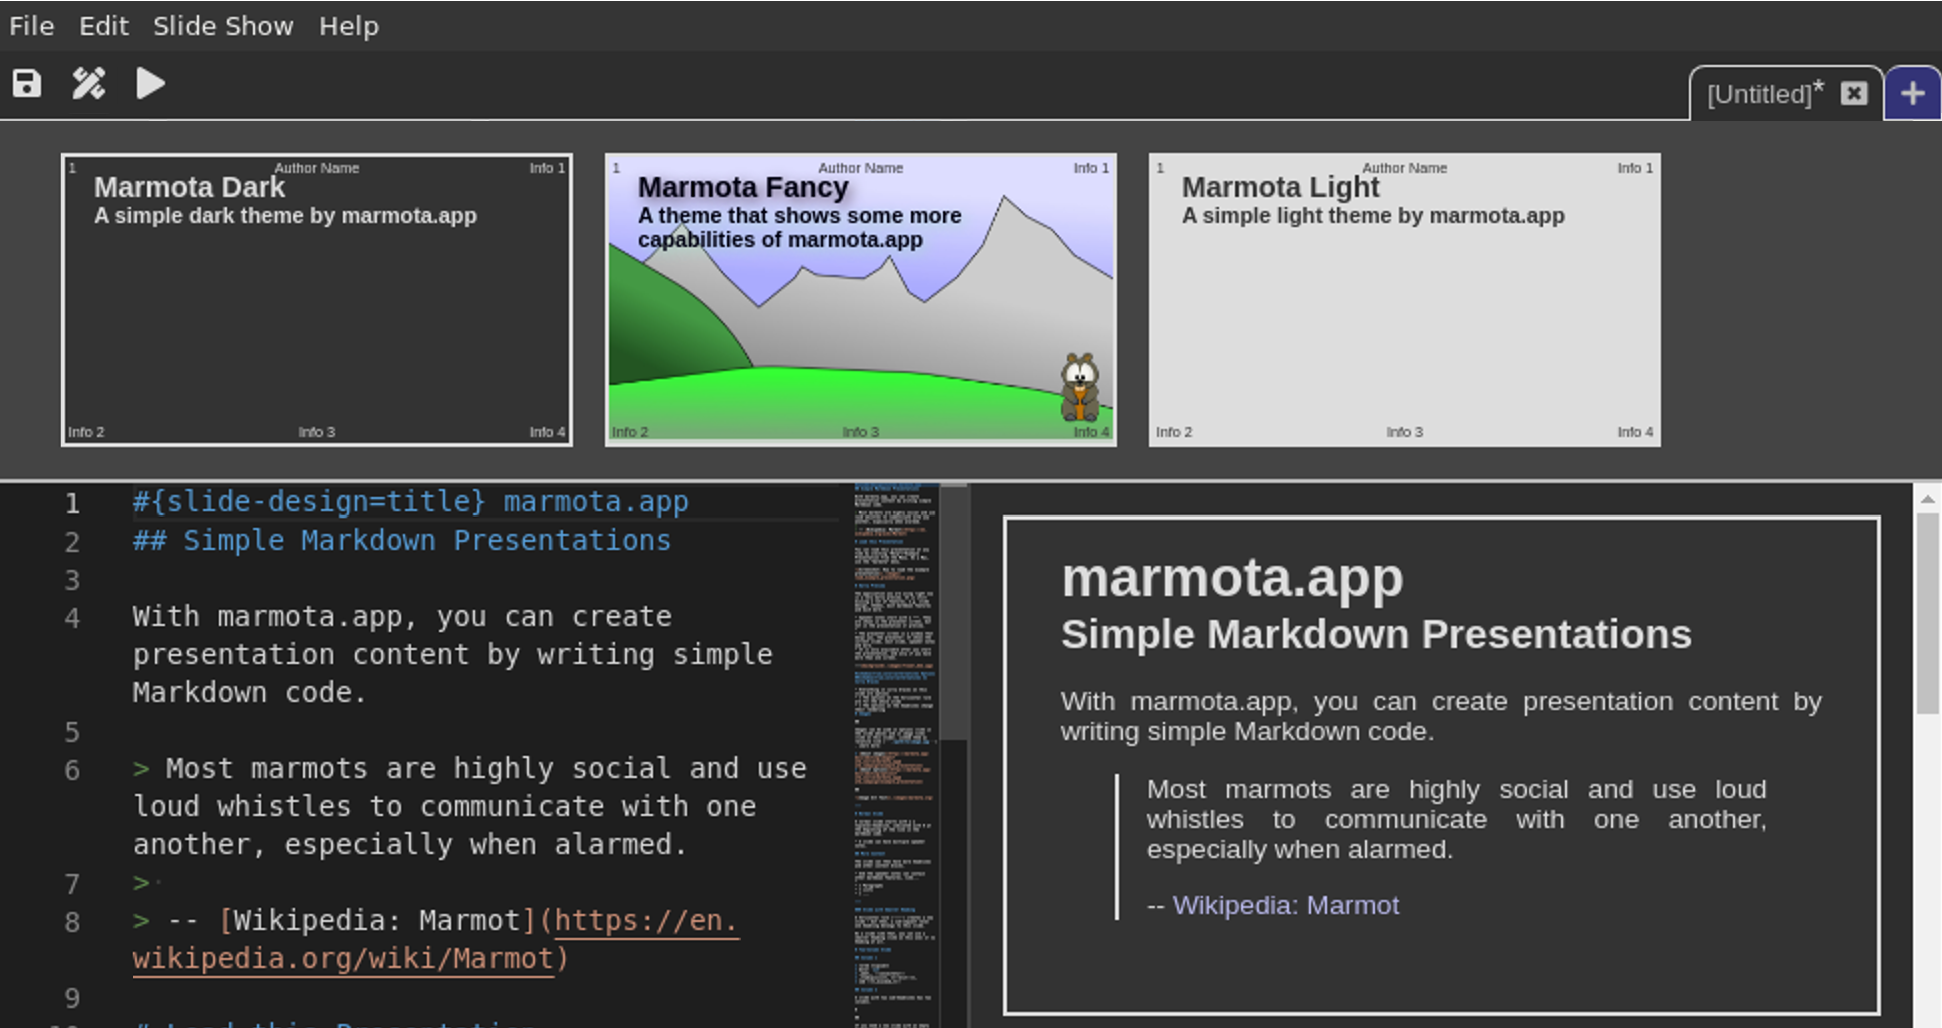Create a new presentation with the plus icon
The height and width of the screenshot is (1028, 1942).
(1911, 93)
